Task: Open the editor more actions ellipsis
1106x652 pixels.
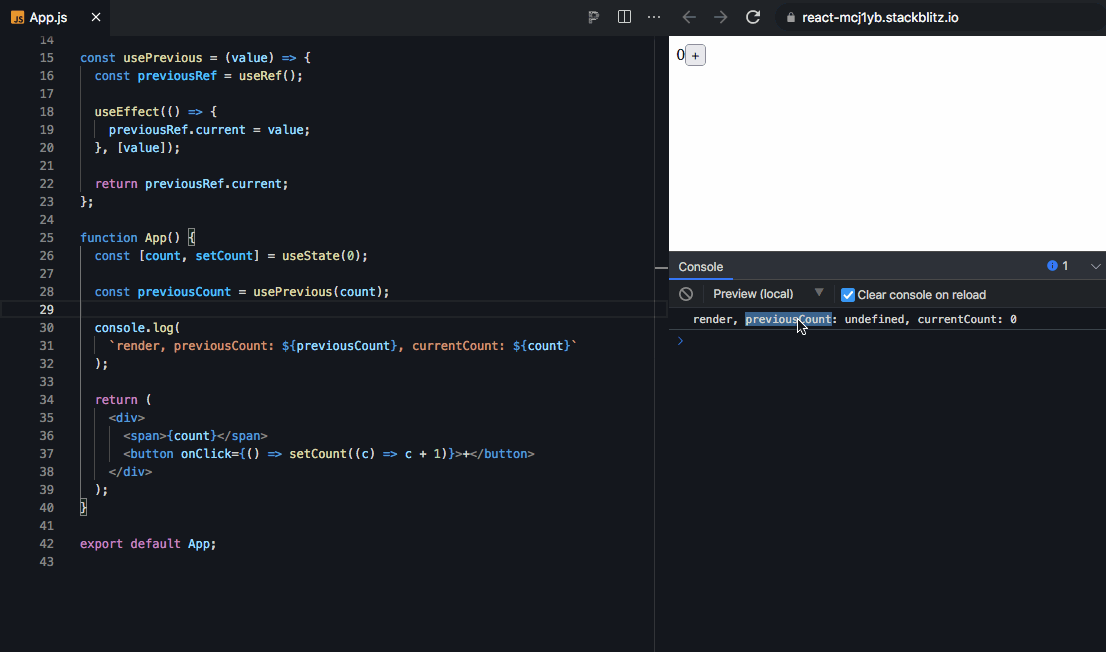Action: pyautogui.click(x=654, y=17)
